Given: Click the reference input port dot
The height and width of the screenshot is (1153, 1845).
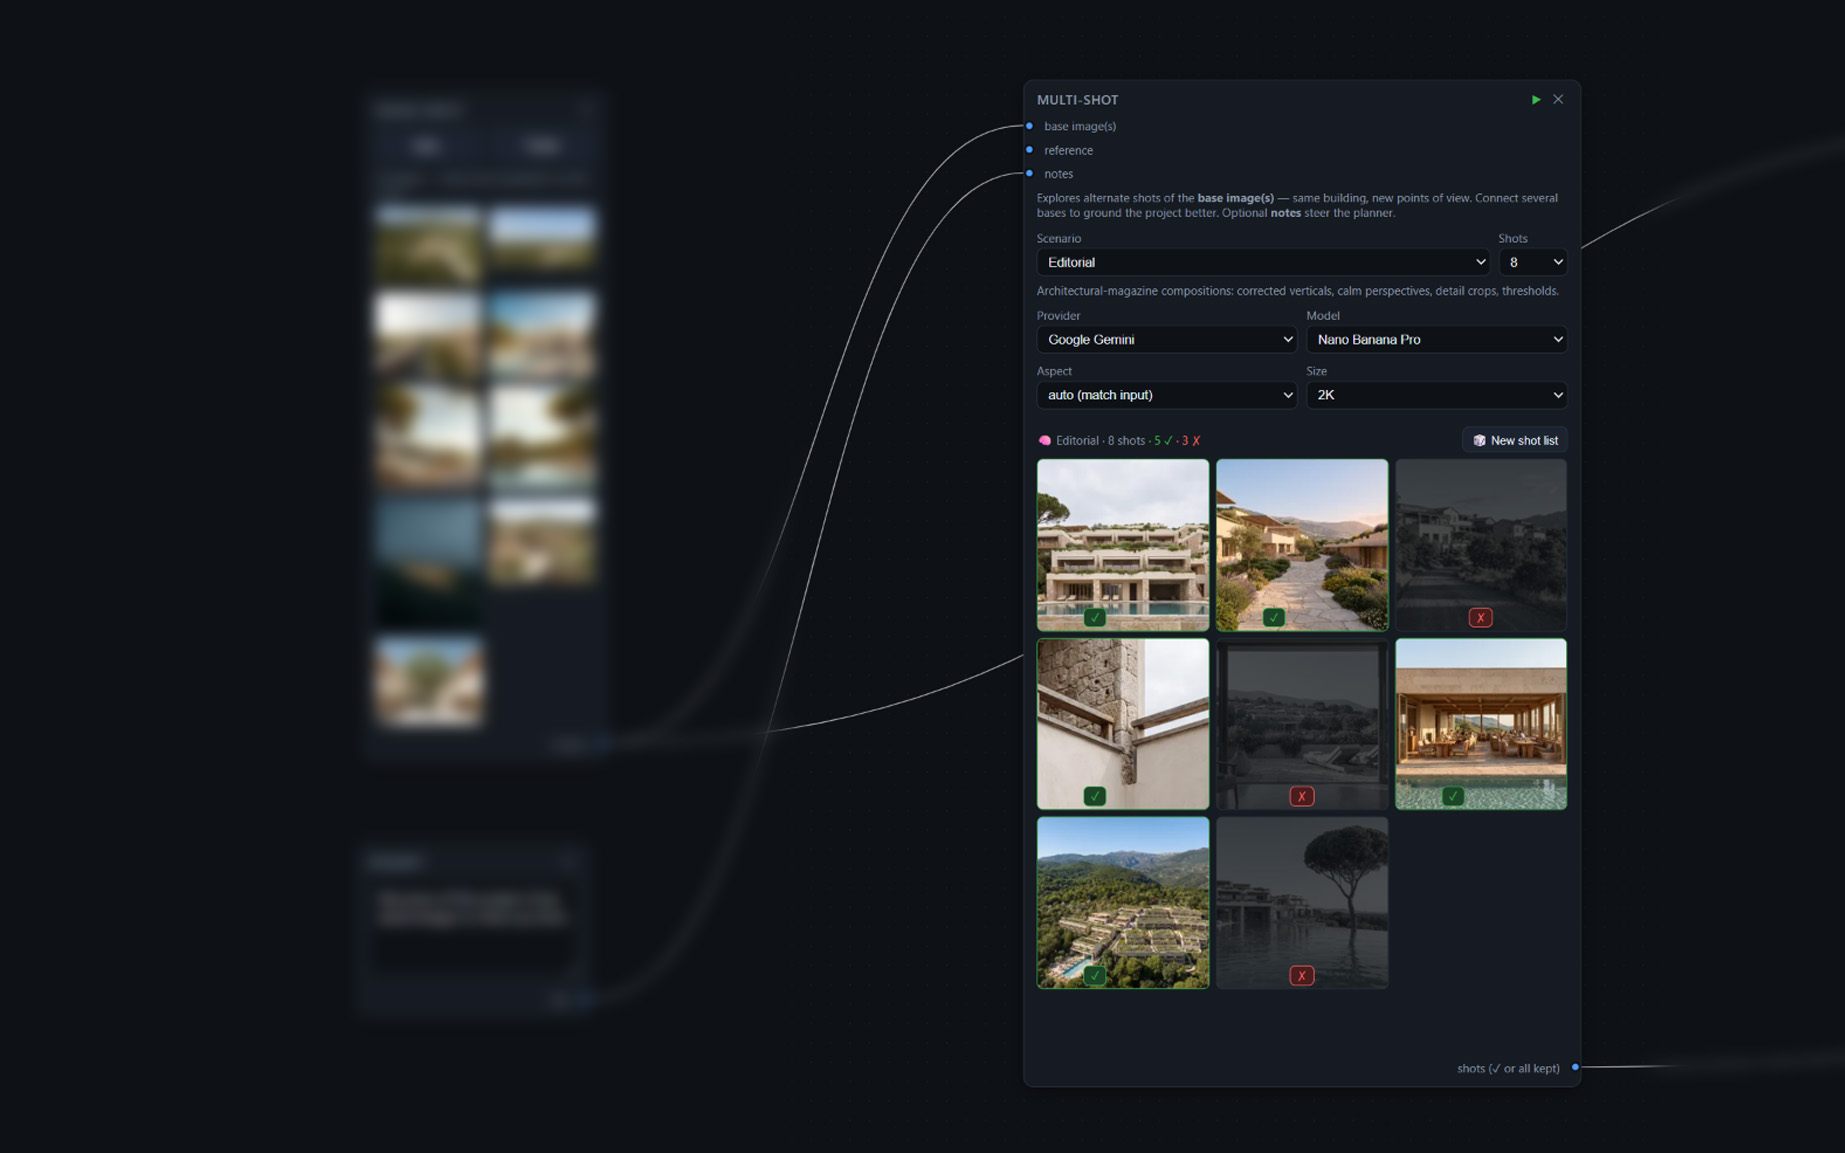Looking at the screenshot, I should click(1029, 150).
